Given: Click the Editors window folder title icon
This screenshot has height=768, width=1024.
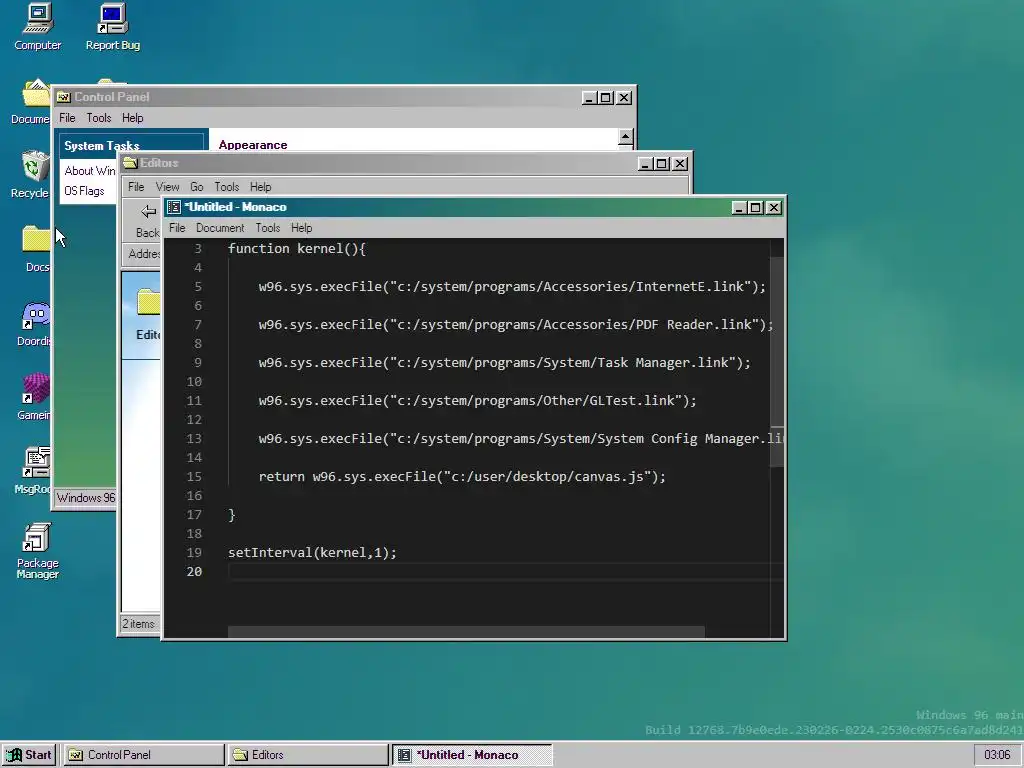Looking at the screenshot, I should click(x=131, y=163).
